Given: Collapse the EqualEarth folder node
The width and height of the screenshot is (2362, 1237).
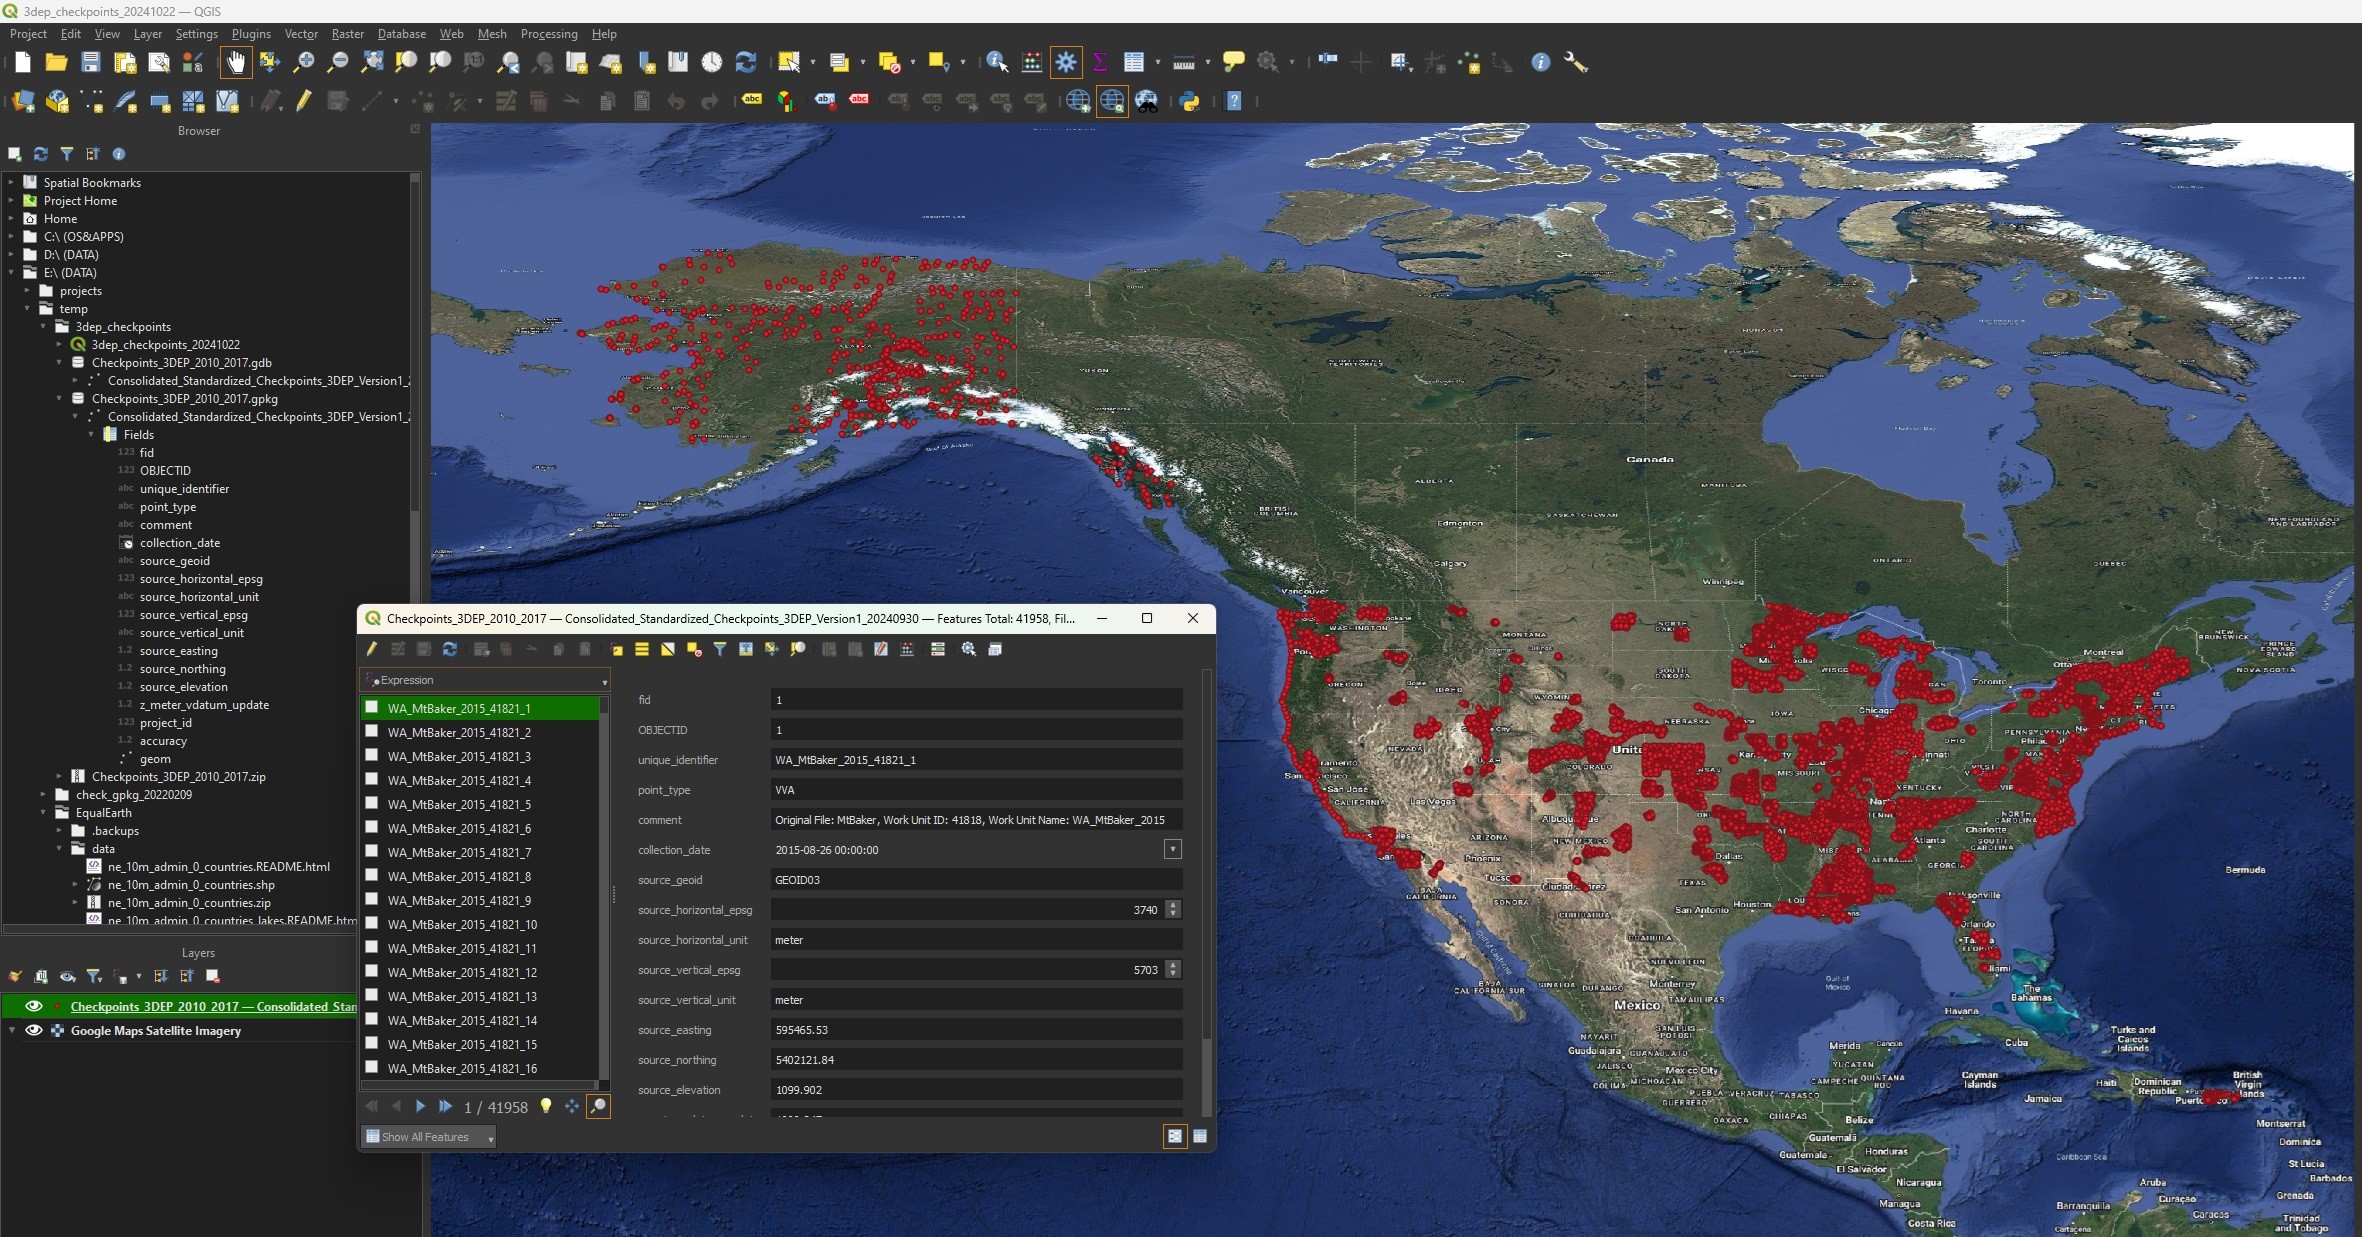Looking at the screenshot, I should point(44,812).
